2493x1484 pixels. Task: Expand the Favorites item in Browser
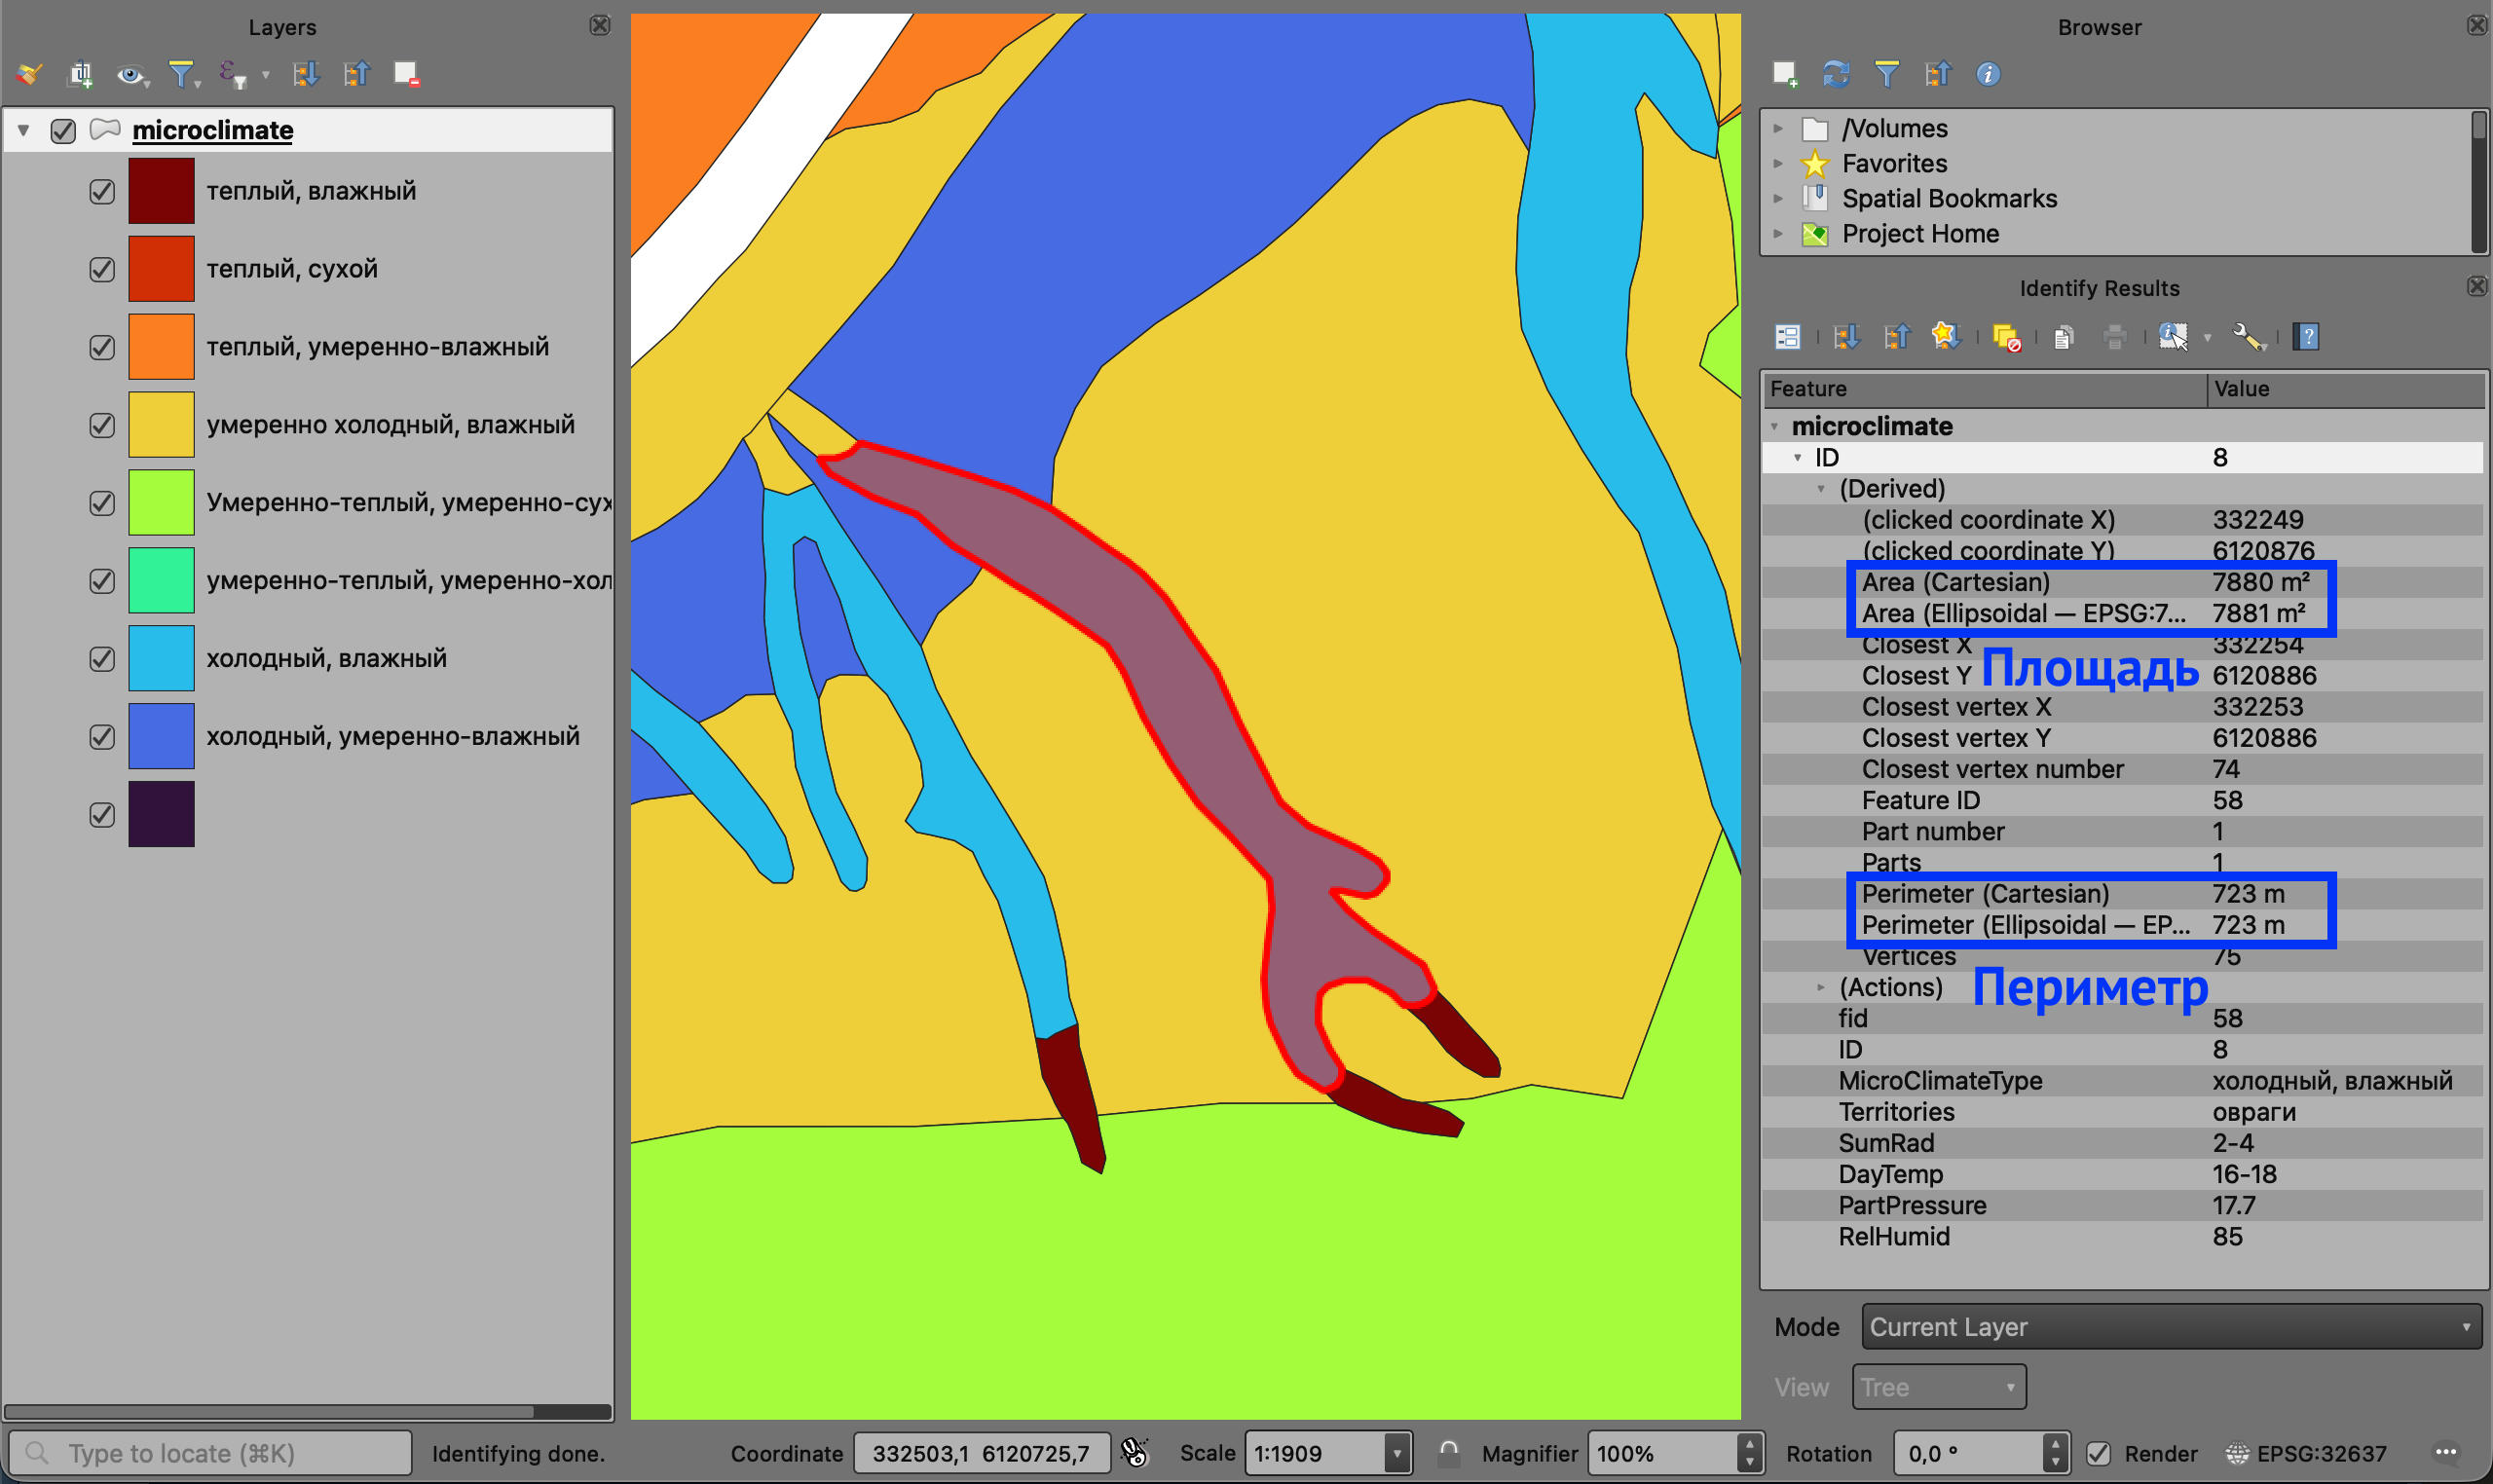(1778, 163)
